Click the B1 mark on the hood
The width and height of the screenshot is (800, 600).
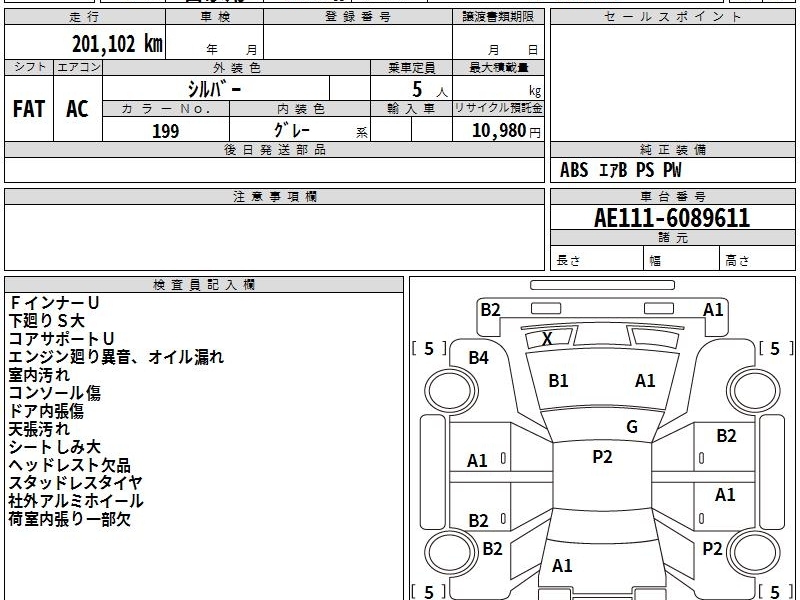(x=558, y=381)
